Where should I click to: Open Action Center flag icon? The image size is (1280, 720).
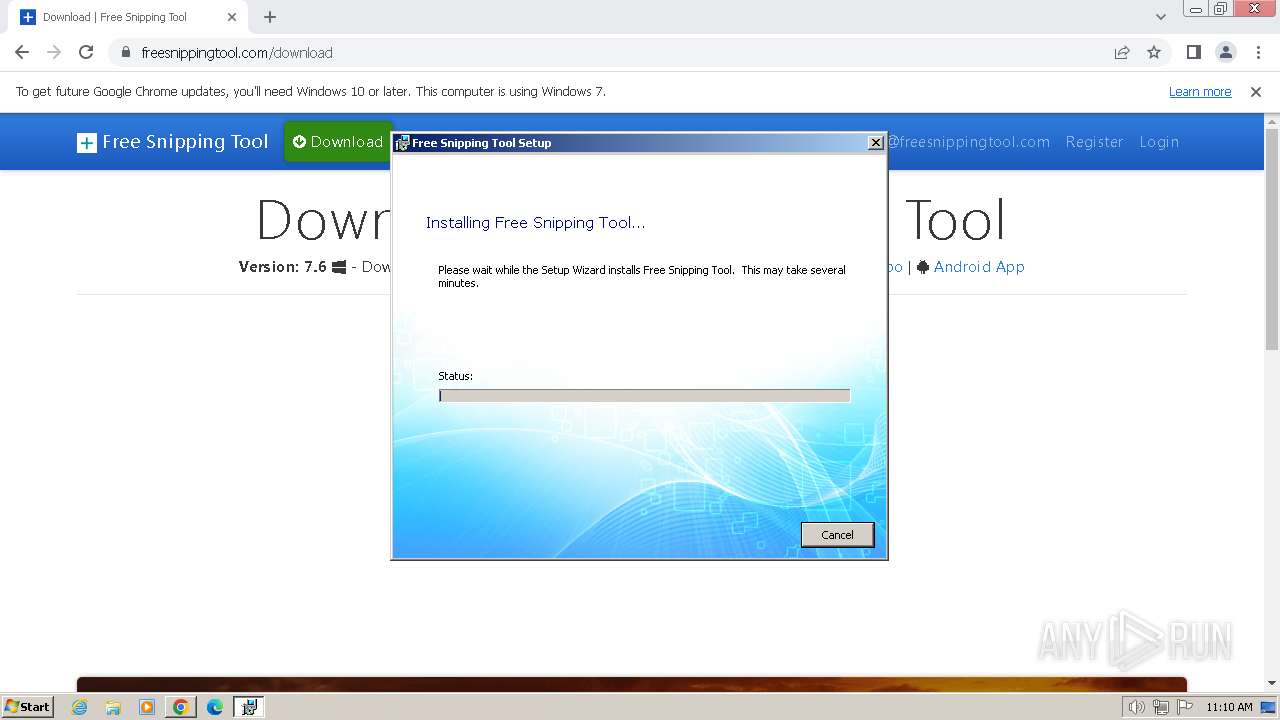pyautogui.click(x=1185, y=707)
